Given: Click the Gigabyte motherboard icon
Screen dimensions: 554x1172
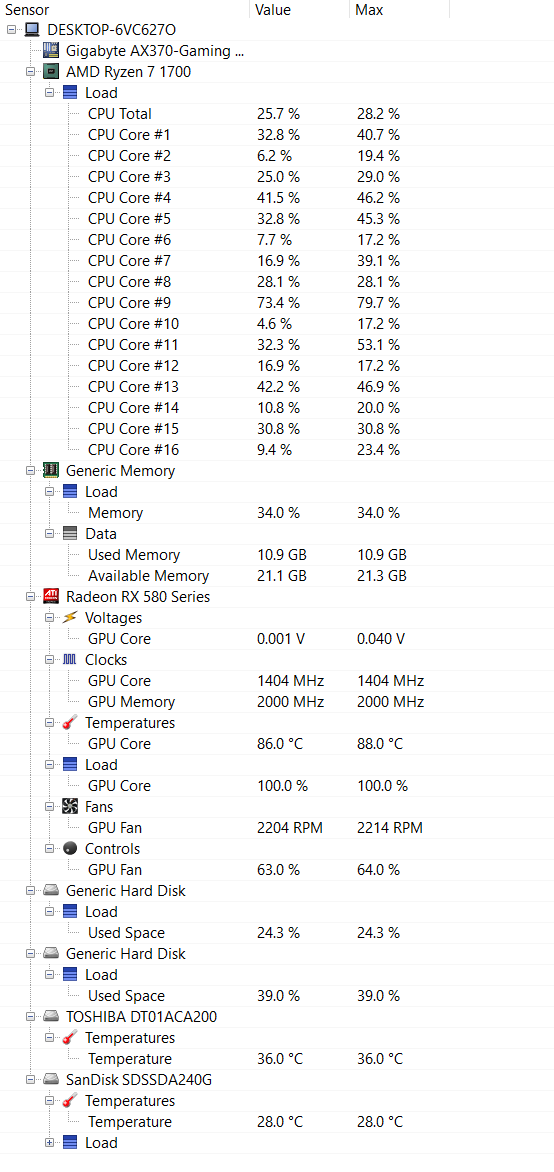Looking at the screenshot, I should pyautogui.click(x=51, y=51).
